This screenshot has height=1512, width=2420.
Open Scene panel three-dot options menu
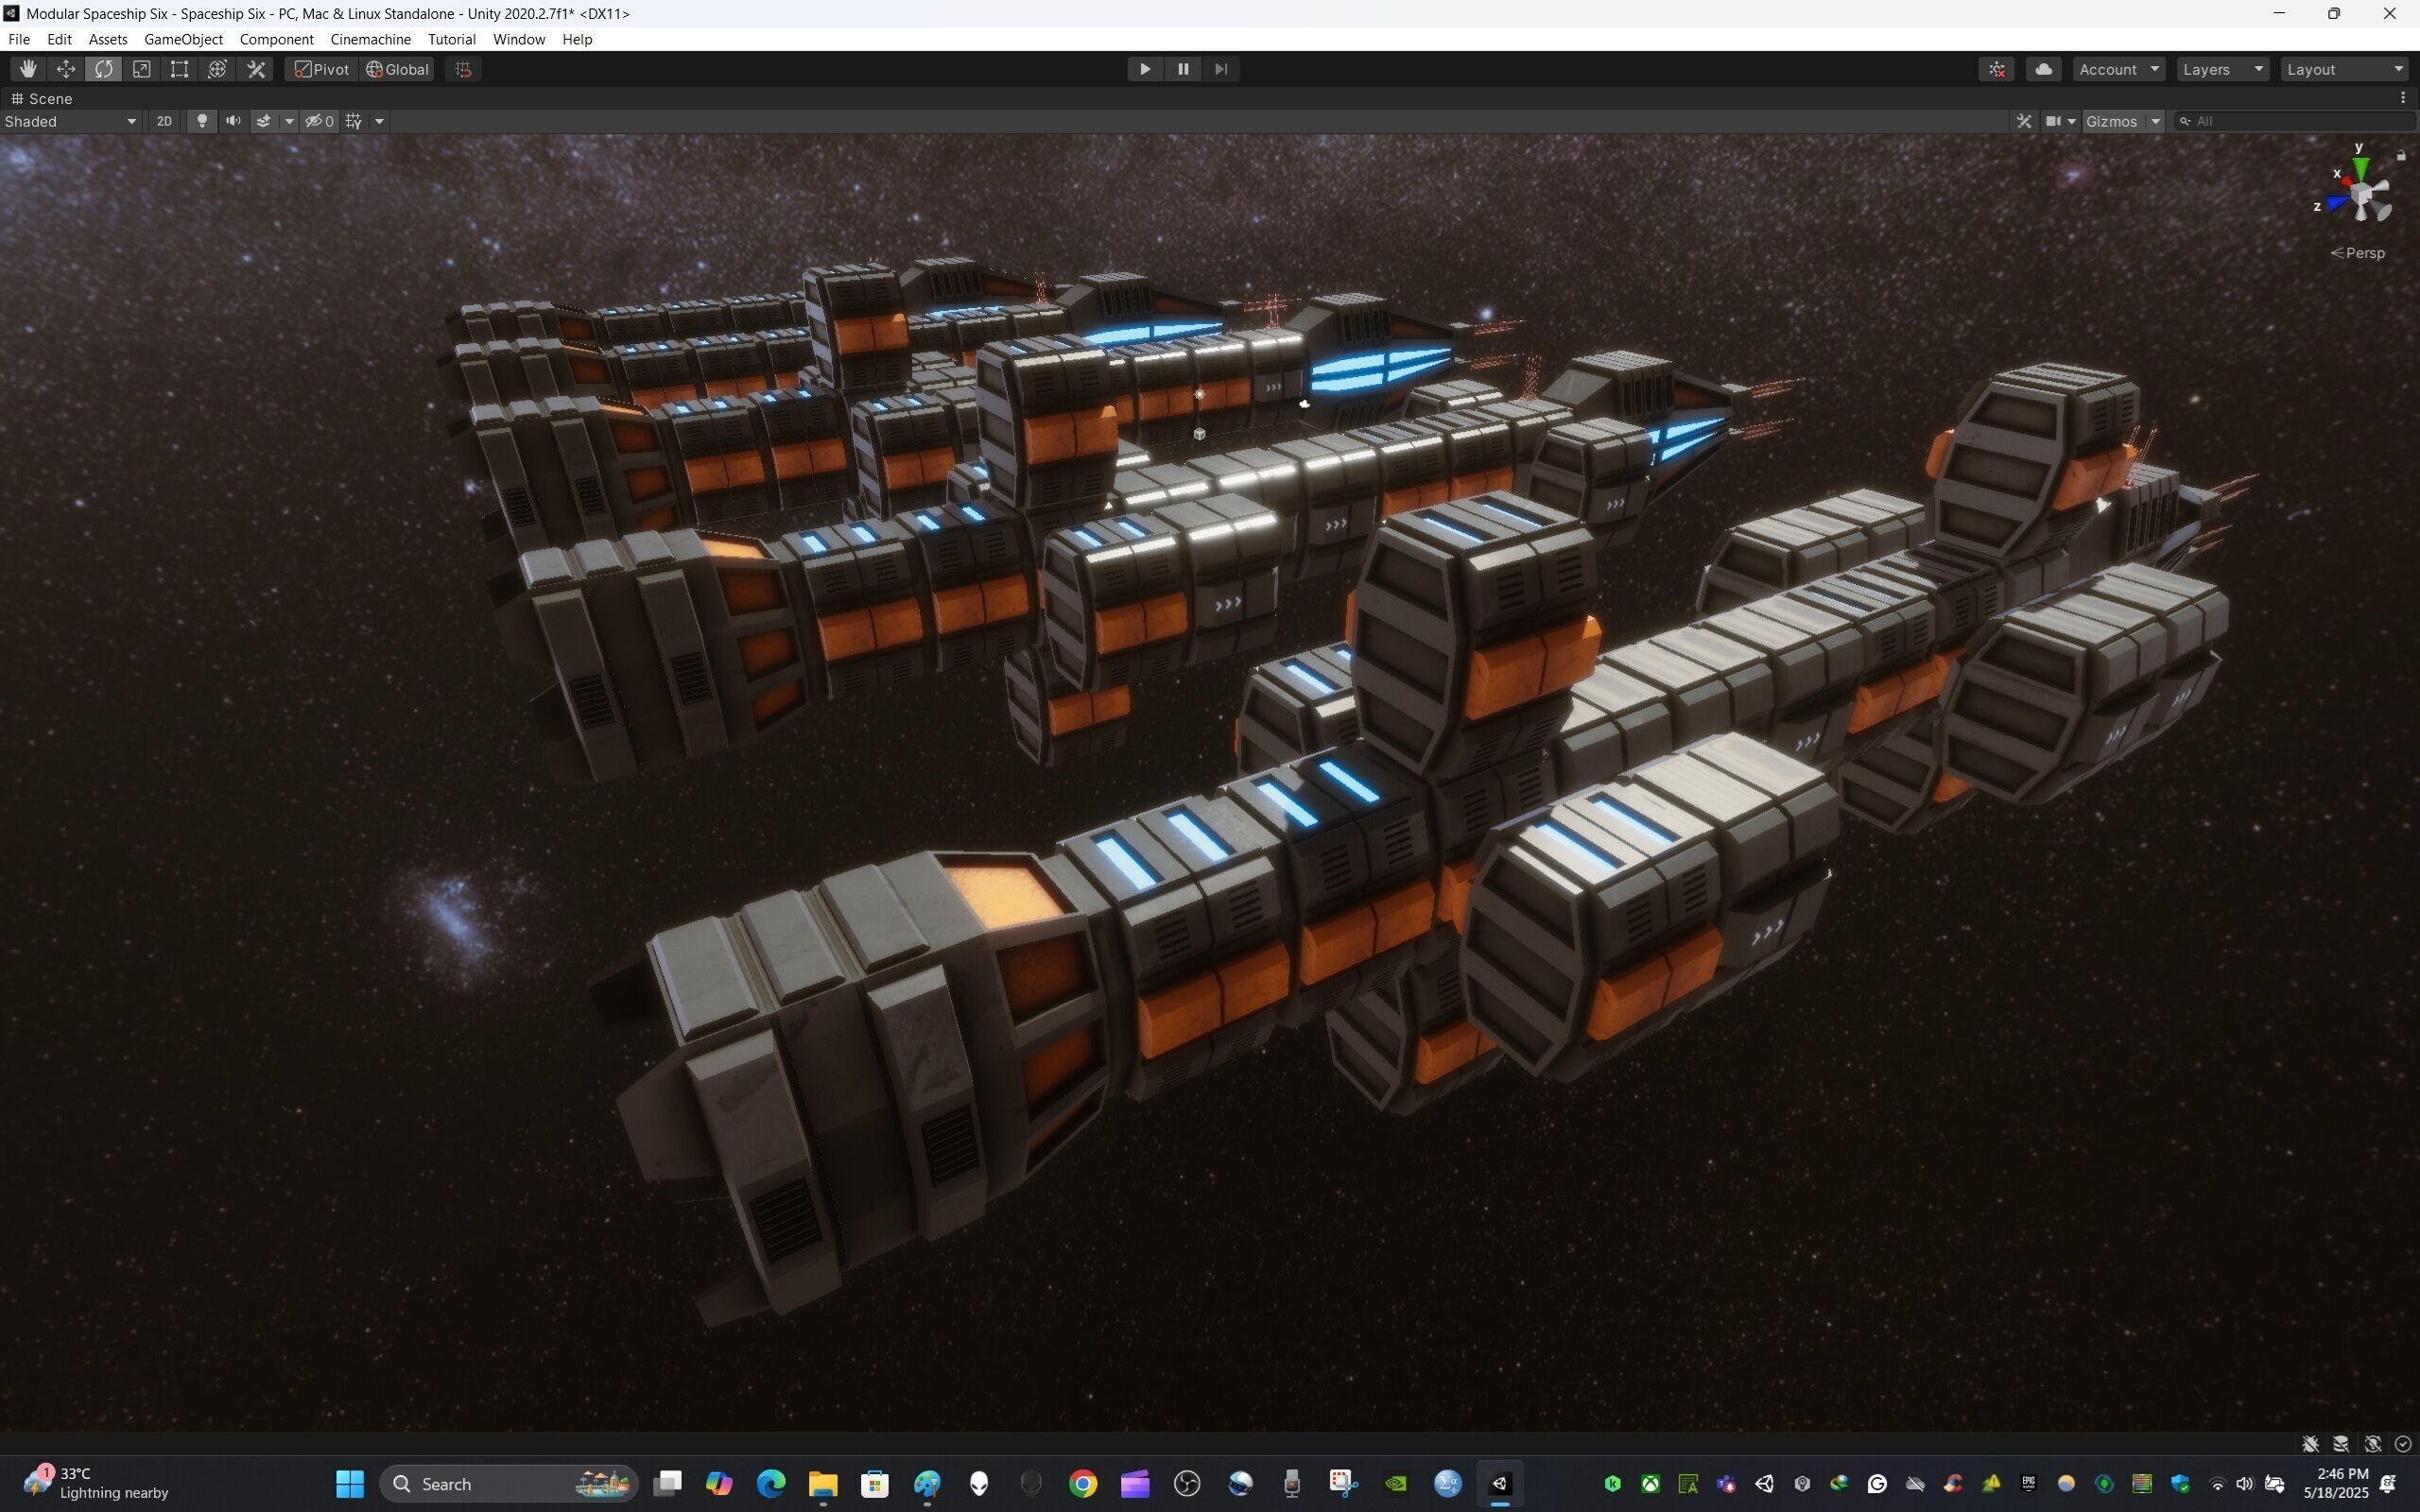(2403, 98)
